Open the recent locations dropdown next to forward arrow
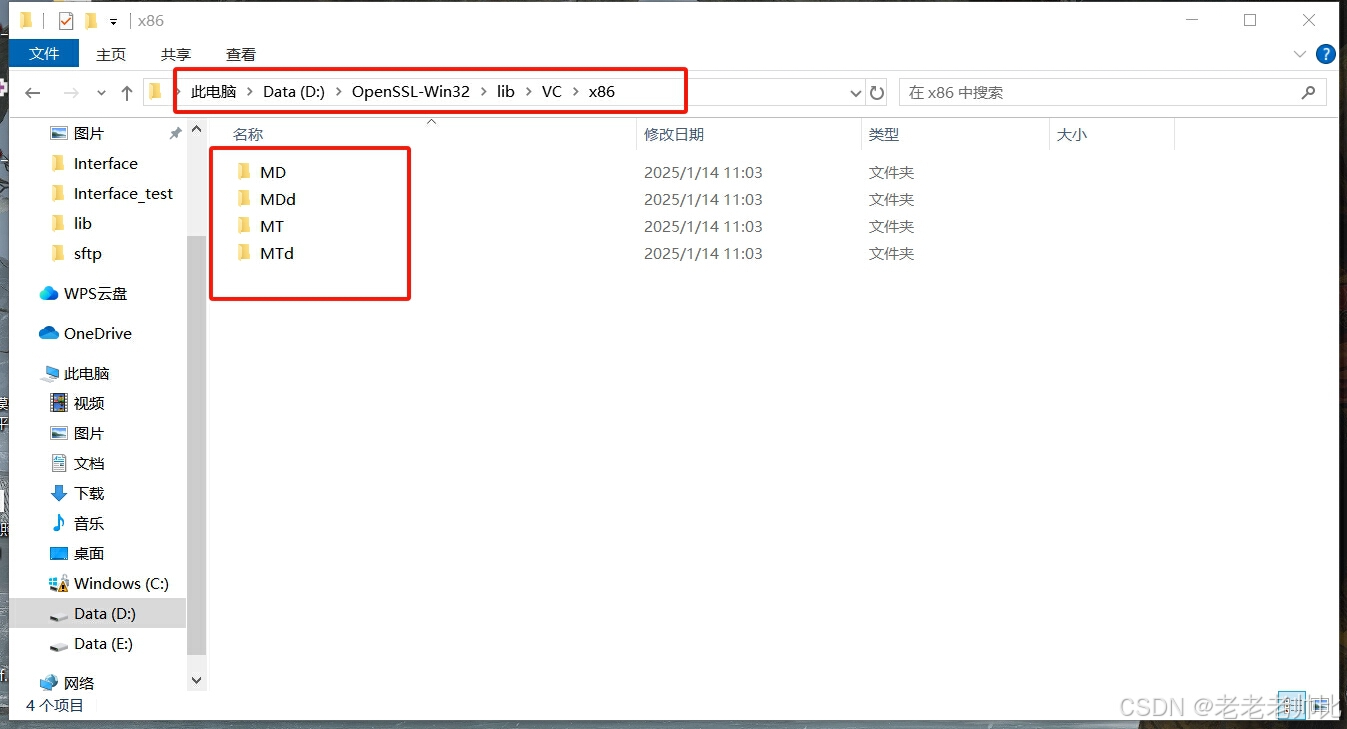This screenshot has width=1347, height=729. coord(101,91)
